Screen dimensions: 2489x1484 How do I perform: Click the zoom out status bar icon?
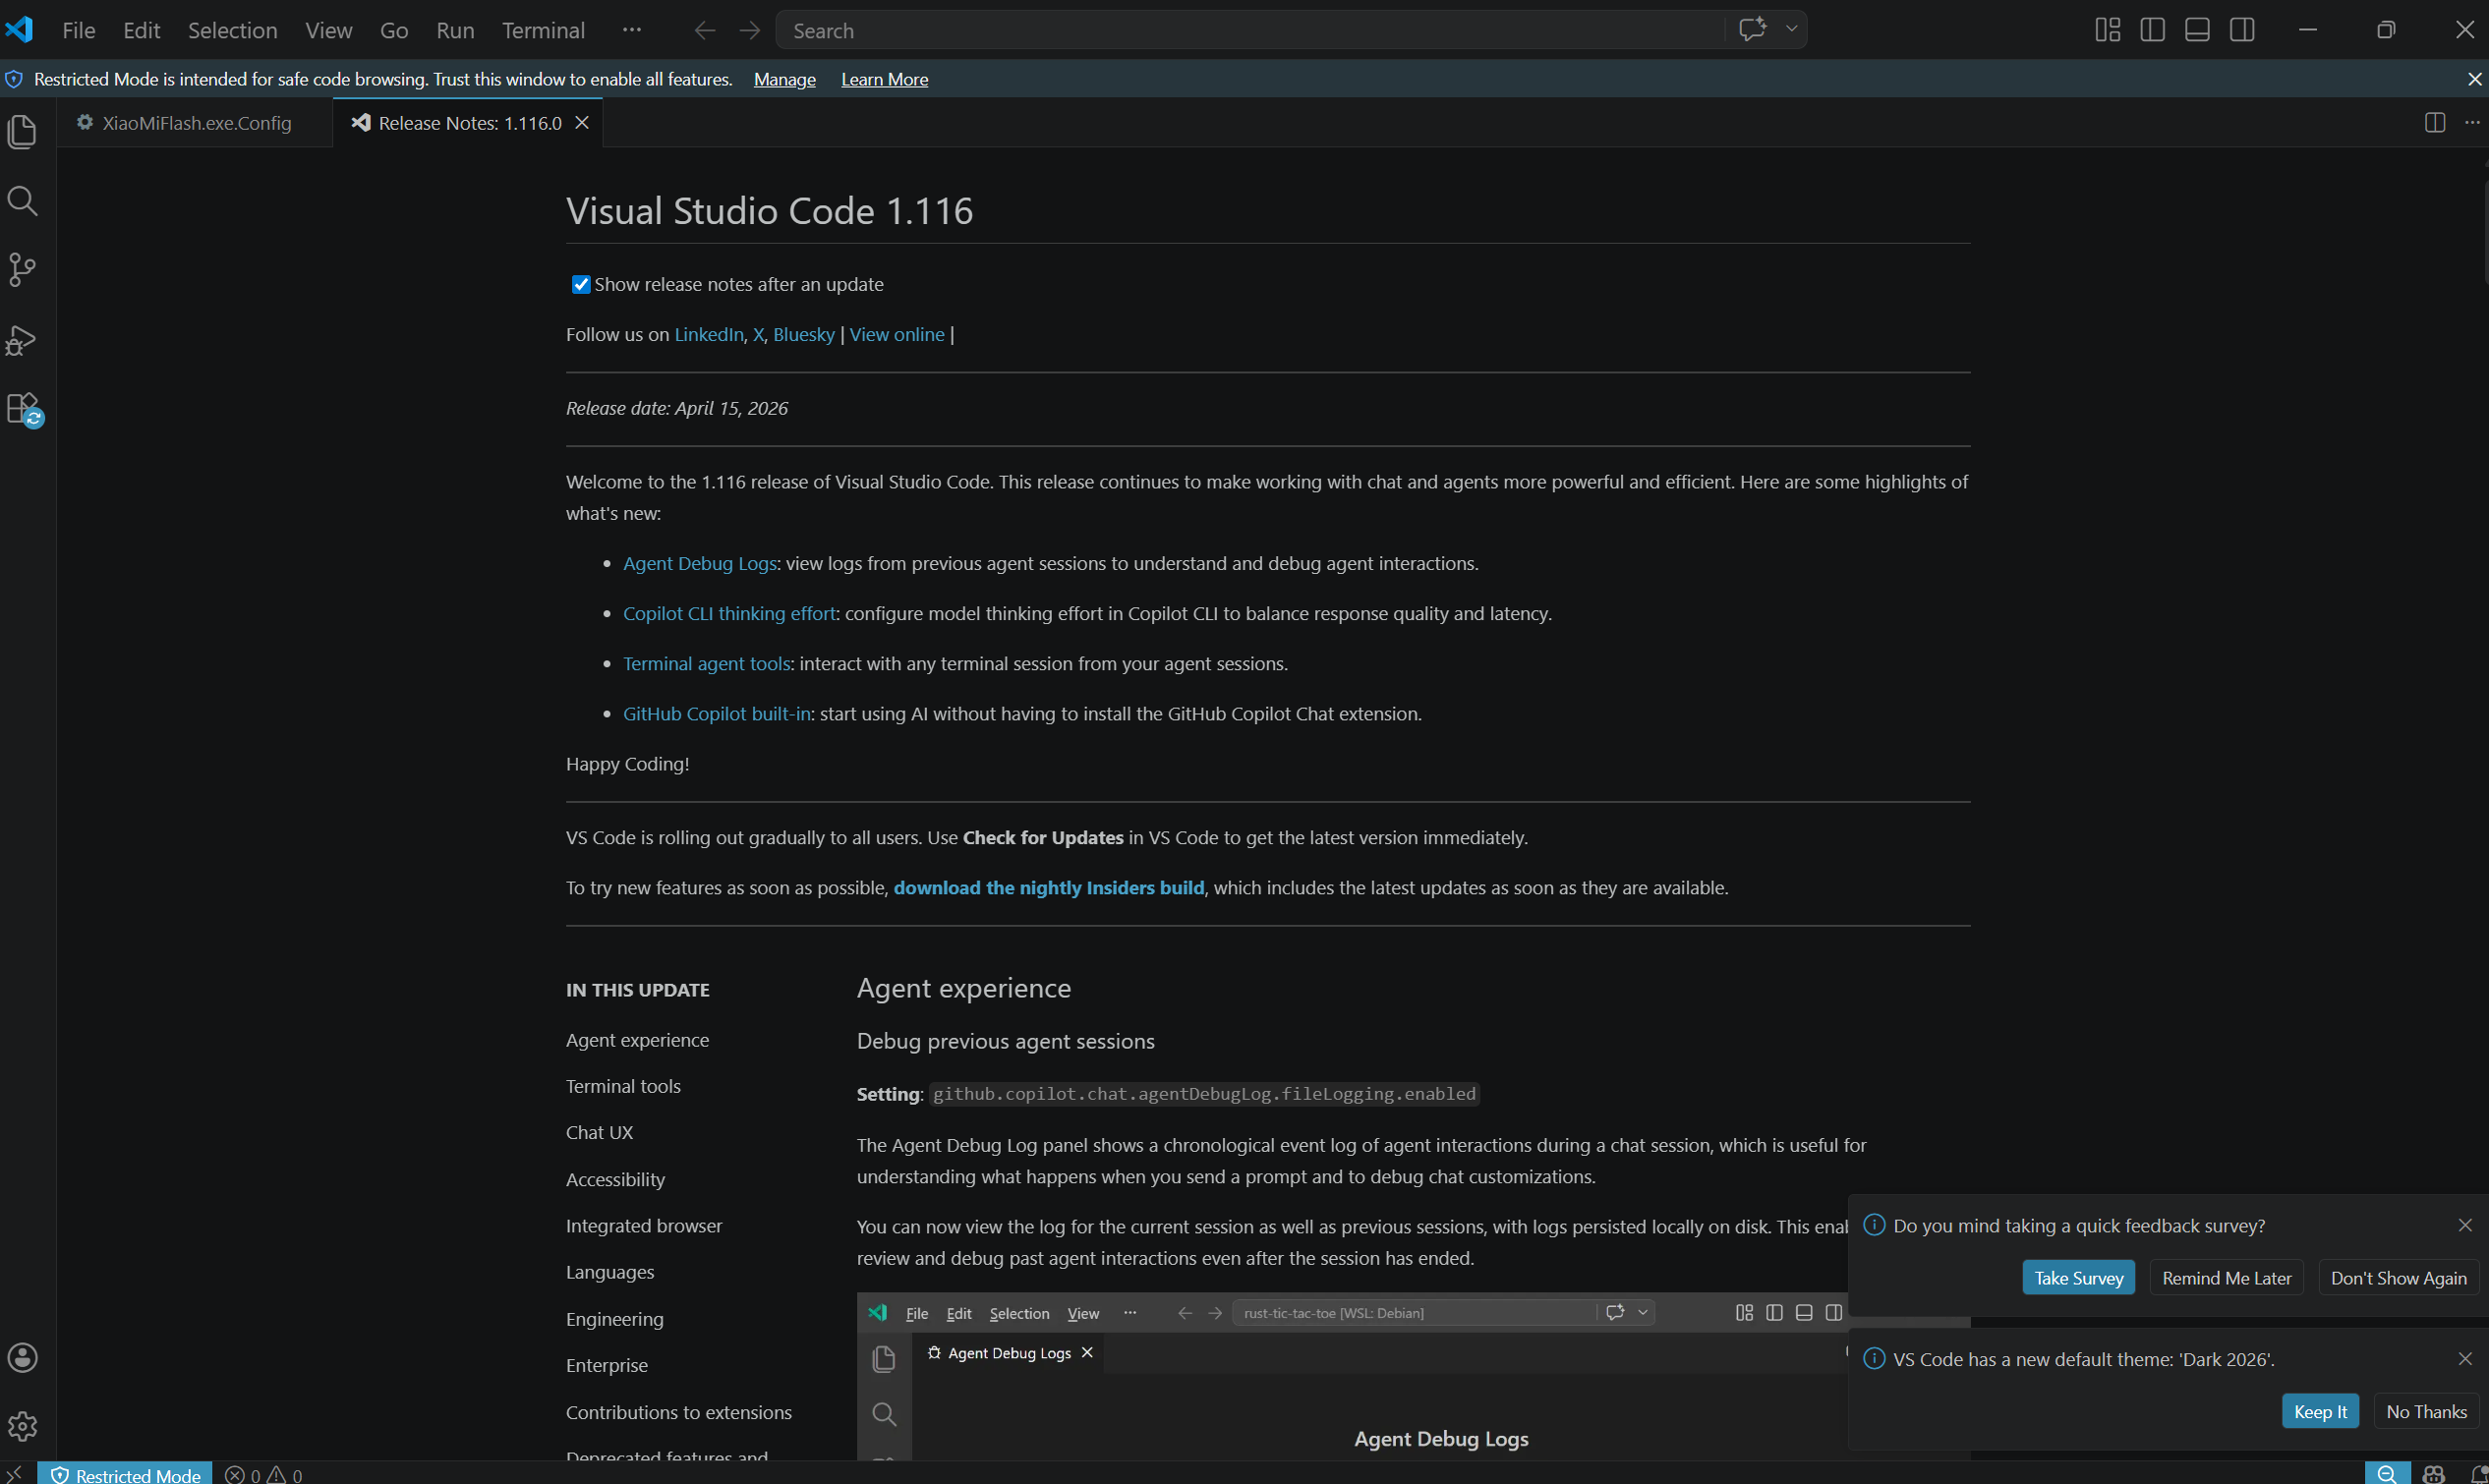coord(2386,1474)
